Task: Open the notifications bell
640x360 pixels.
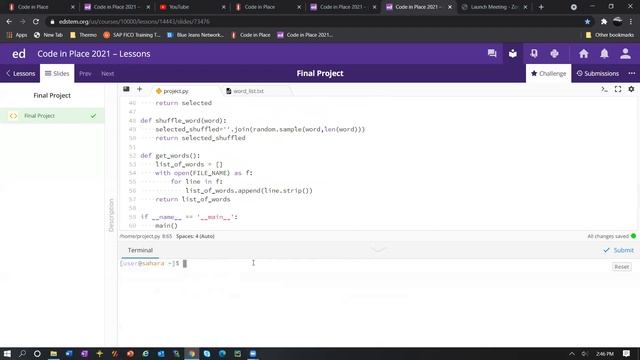Action: (x=604, y=53)
